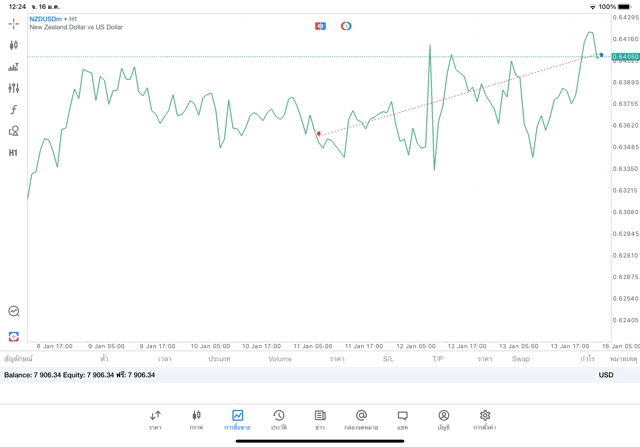Open the ประวัติ history tab
640x447 pixels.
(279, 420)
